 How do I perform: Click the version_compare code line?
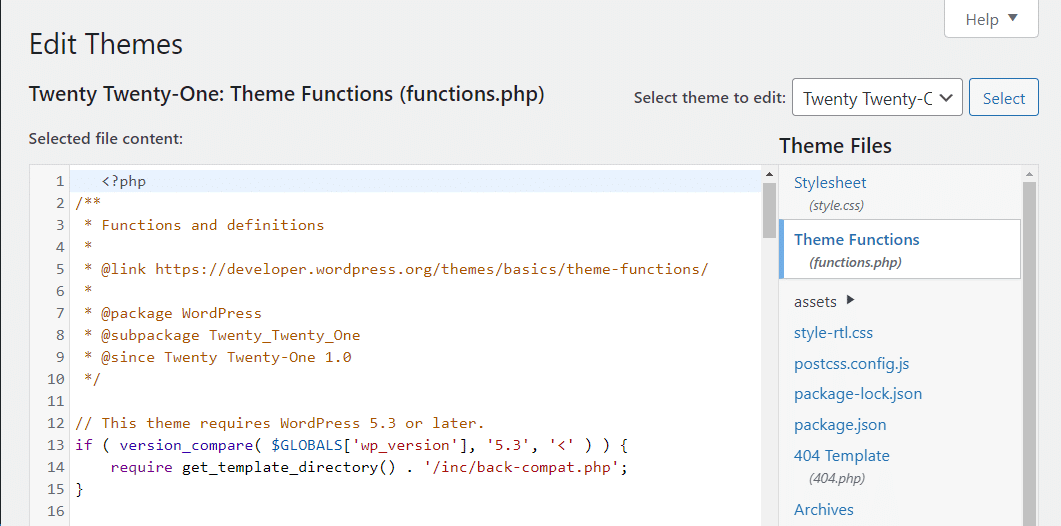(350, 445)
